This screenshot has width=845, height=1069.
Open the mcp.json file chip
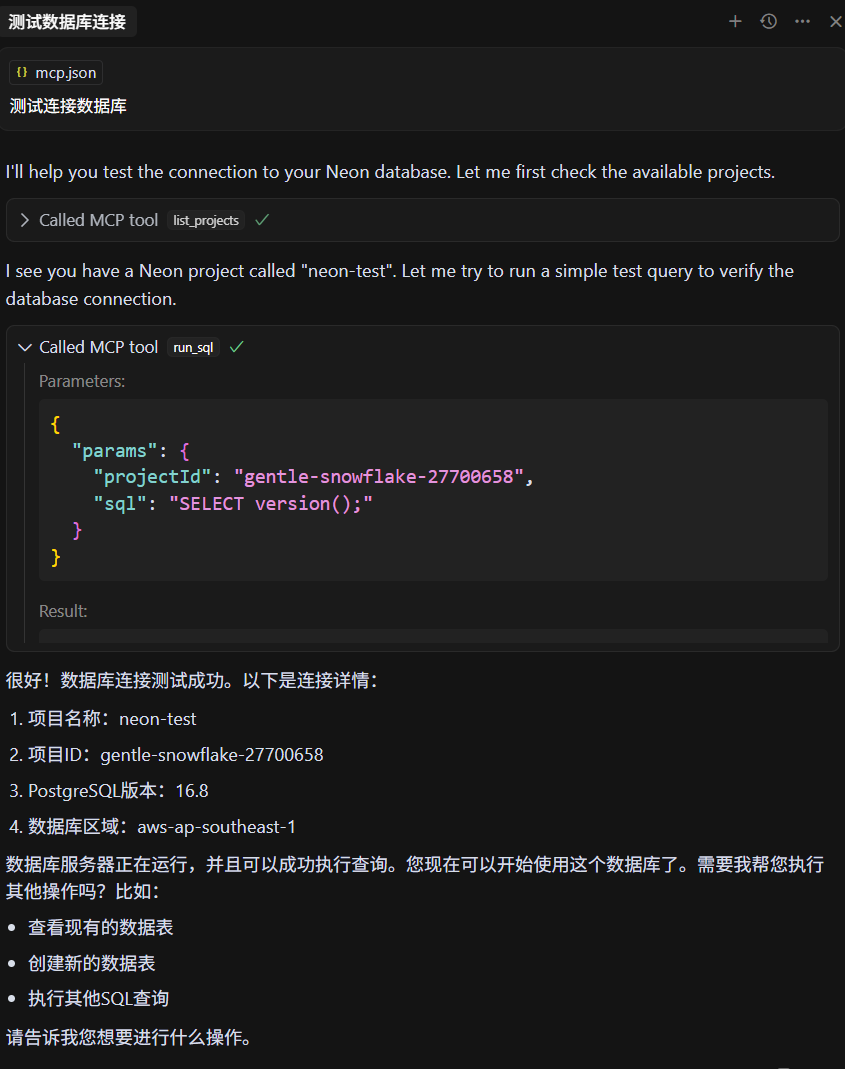click(56, 72)
